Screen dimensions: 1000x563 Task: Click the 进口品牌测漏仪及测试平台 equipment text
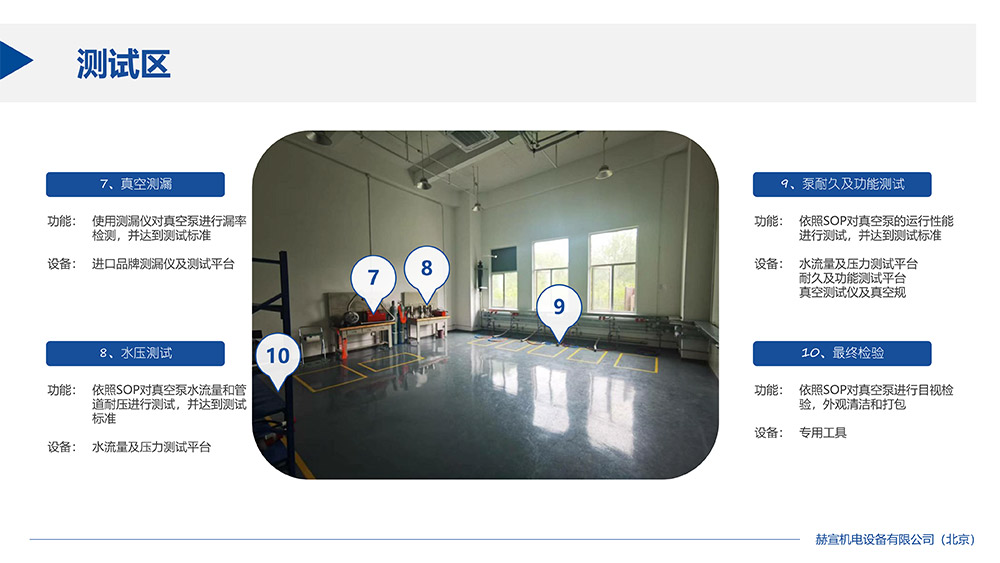pyautogui.click(x=163, y=264)
